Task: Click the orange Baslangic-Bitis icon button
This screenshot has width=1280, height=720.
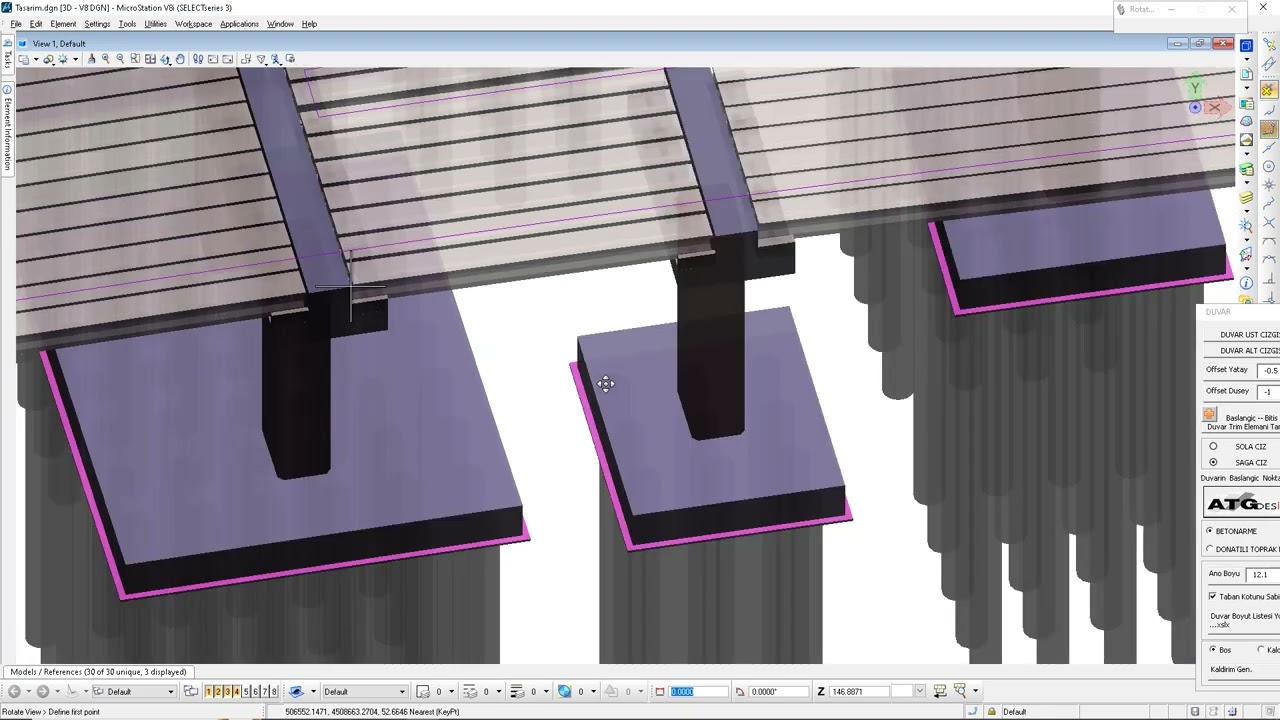Action: click(x=1209, y=415)
